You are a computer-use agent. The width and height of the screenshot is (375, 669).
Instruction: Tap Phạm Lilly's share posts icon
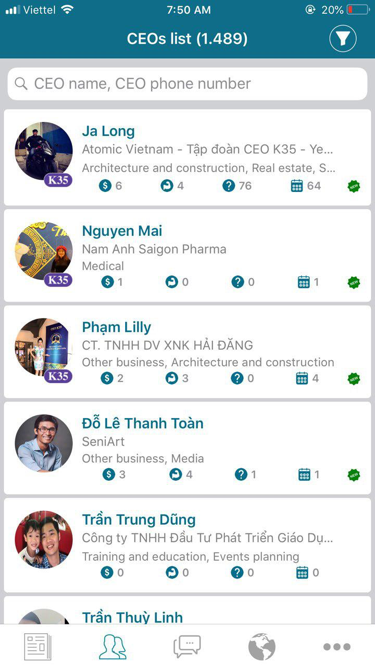coord(172,378)
